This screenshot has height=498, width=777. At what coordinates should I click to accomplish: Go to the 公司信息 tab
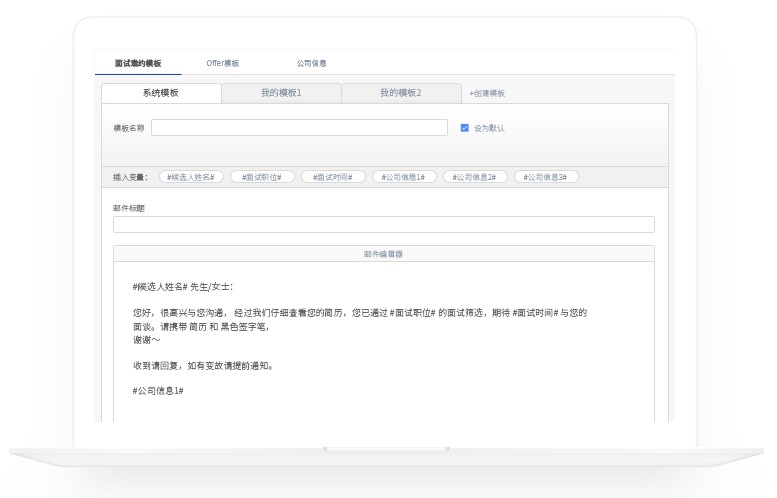[x=311, y=63]
